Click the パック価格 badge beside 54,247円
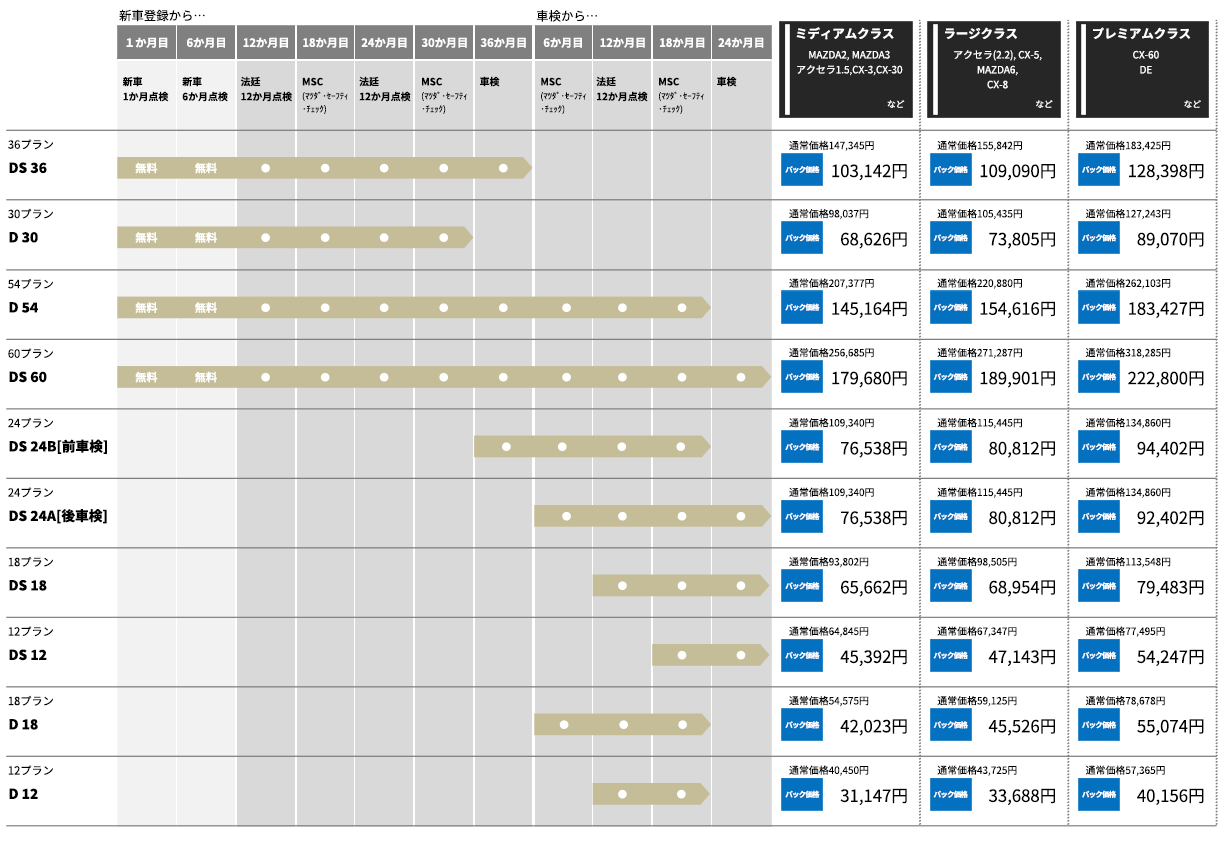This screenshot has height=850, width=1225. [x=1098, y=655]
